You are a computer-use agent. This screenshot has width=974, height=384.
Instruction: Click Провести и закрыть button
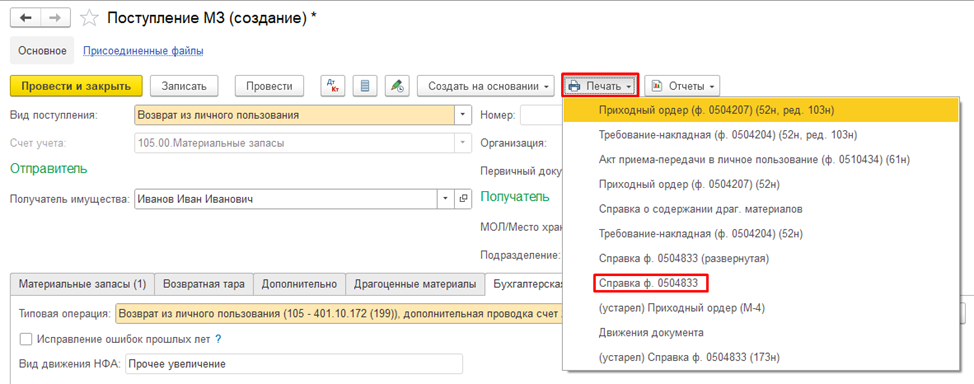coord(77,86)
